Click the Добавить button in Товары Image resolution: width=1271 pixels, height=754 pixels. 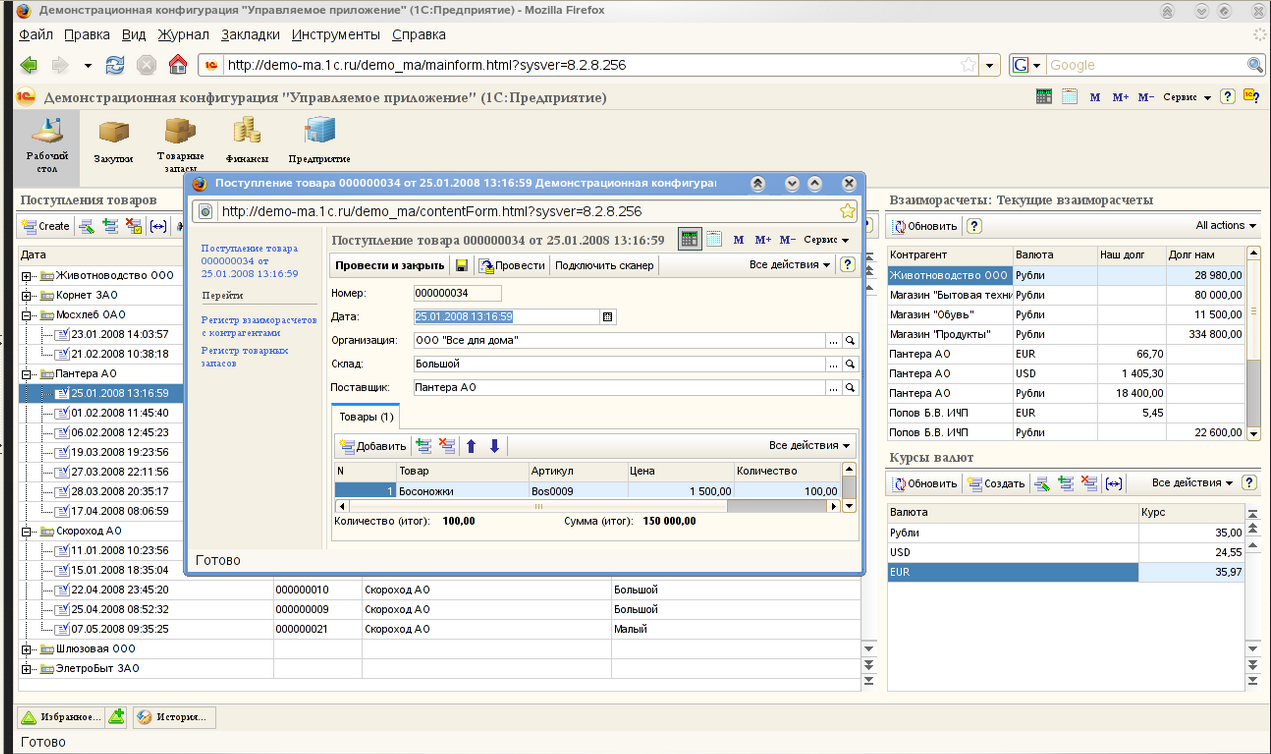point(373,446)
